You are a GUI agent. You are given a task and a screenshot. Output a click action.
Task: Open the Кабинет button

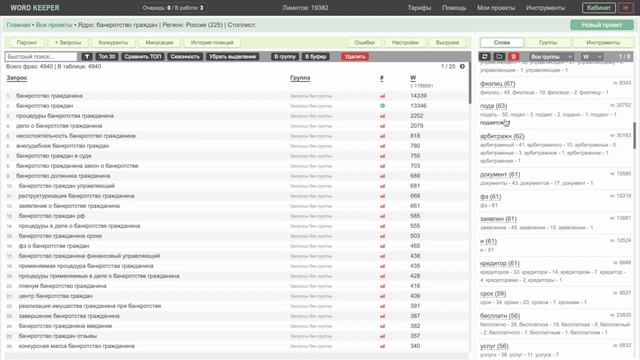598,8
